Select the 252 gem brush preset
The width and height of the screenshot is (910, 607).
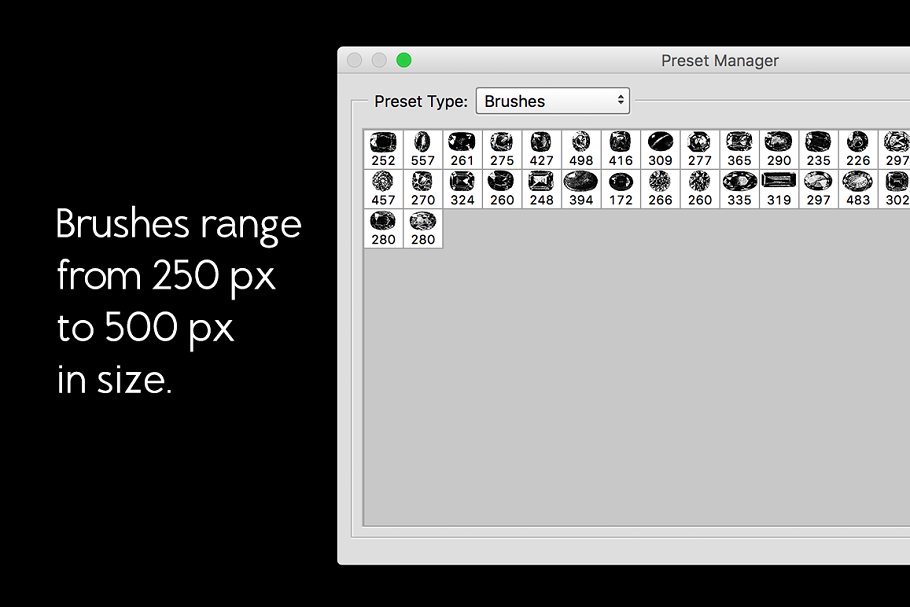click(383, 148)
